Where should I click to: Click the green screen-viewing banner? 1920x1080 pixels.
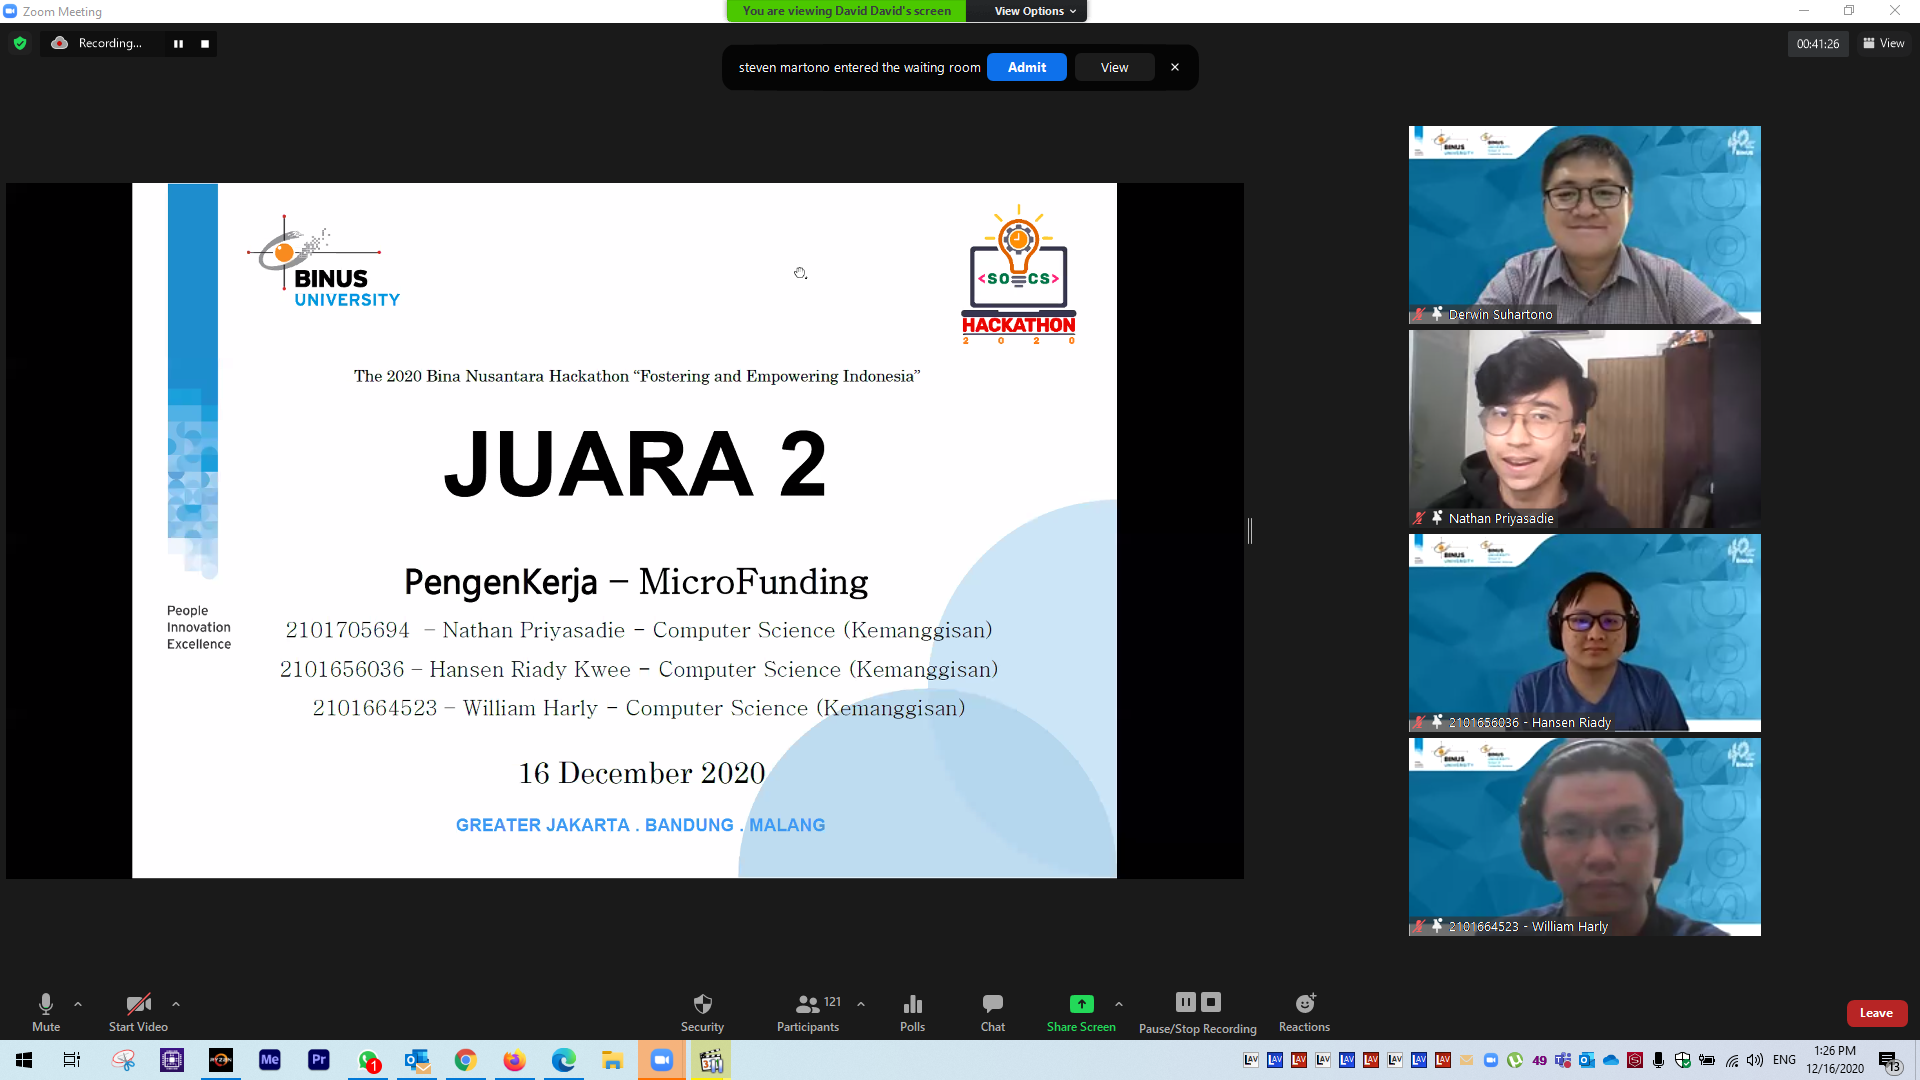(846, 11)
